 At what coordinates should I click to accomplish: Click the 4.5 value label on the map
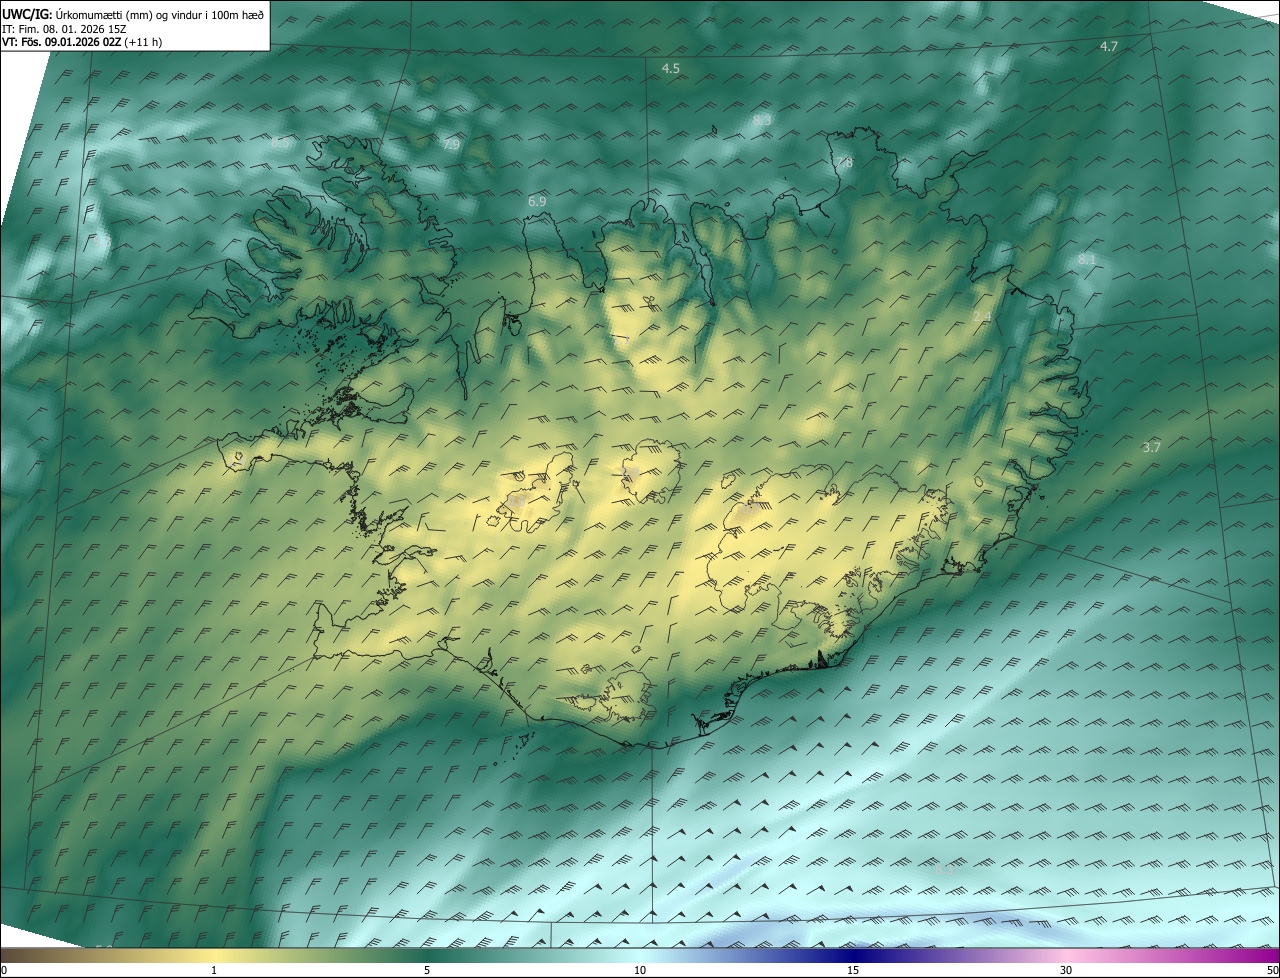[x=671, y=69]
